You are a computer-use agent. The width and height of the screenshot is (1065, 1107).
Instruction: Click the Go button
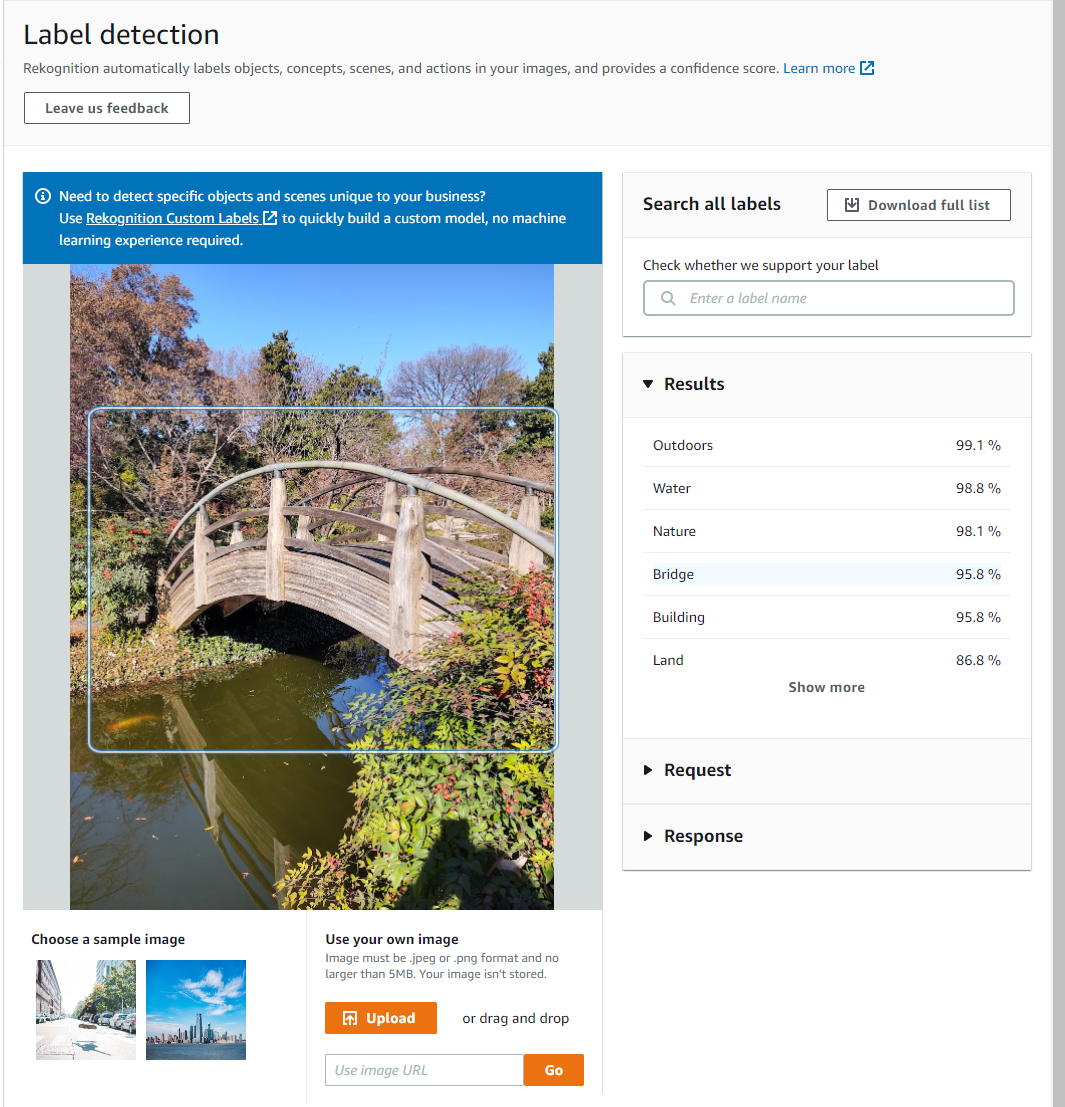click(x=553, y=1070)
